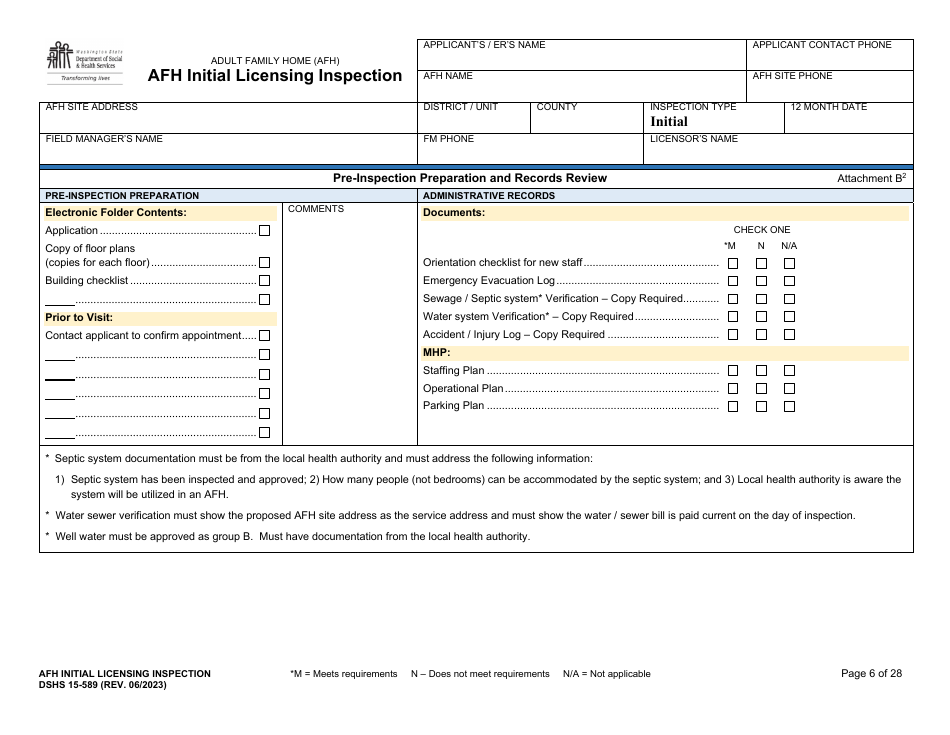Check the Building checklist box
This screenshot has width=950, height=735.
click(265, 280)
